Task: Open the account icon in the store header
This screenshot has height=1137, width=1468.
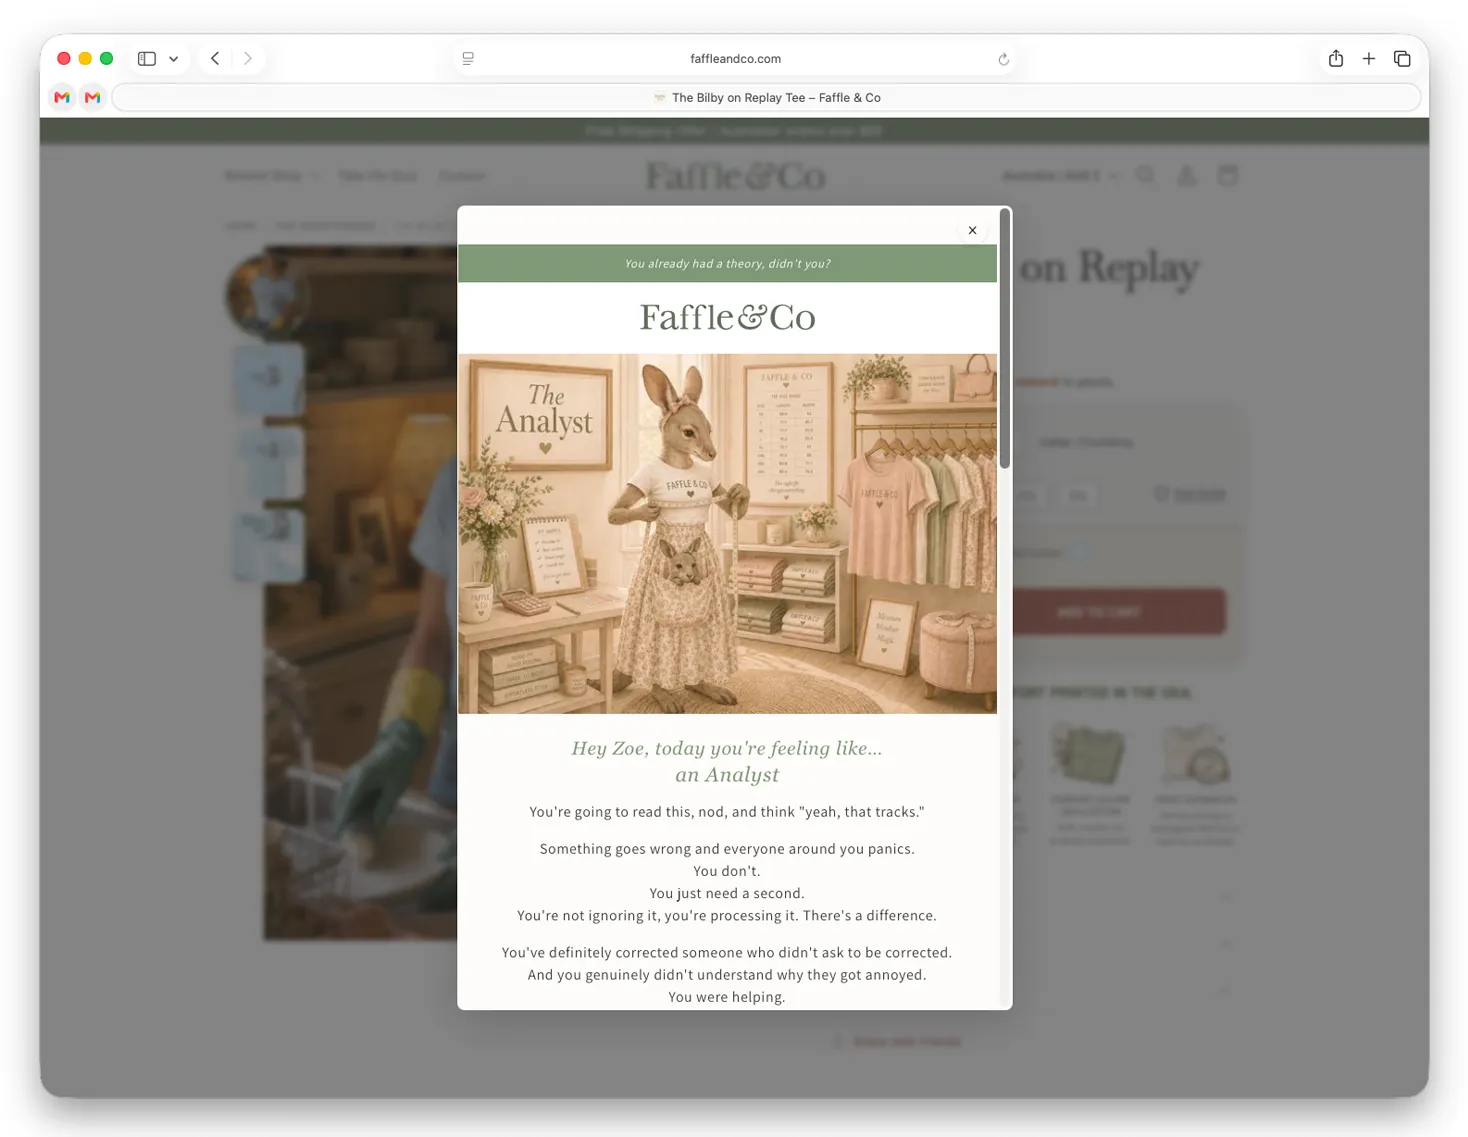Action: (x=1187, y=176)
